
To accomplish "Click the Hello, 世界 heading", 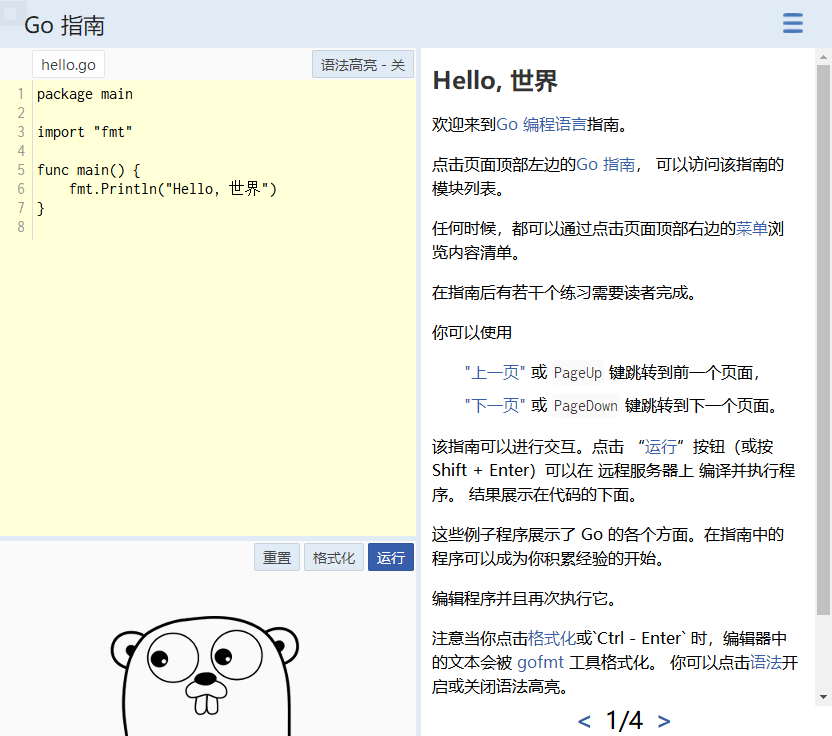I will click(x=495, y=81).
